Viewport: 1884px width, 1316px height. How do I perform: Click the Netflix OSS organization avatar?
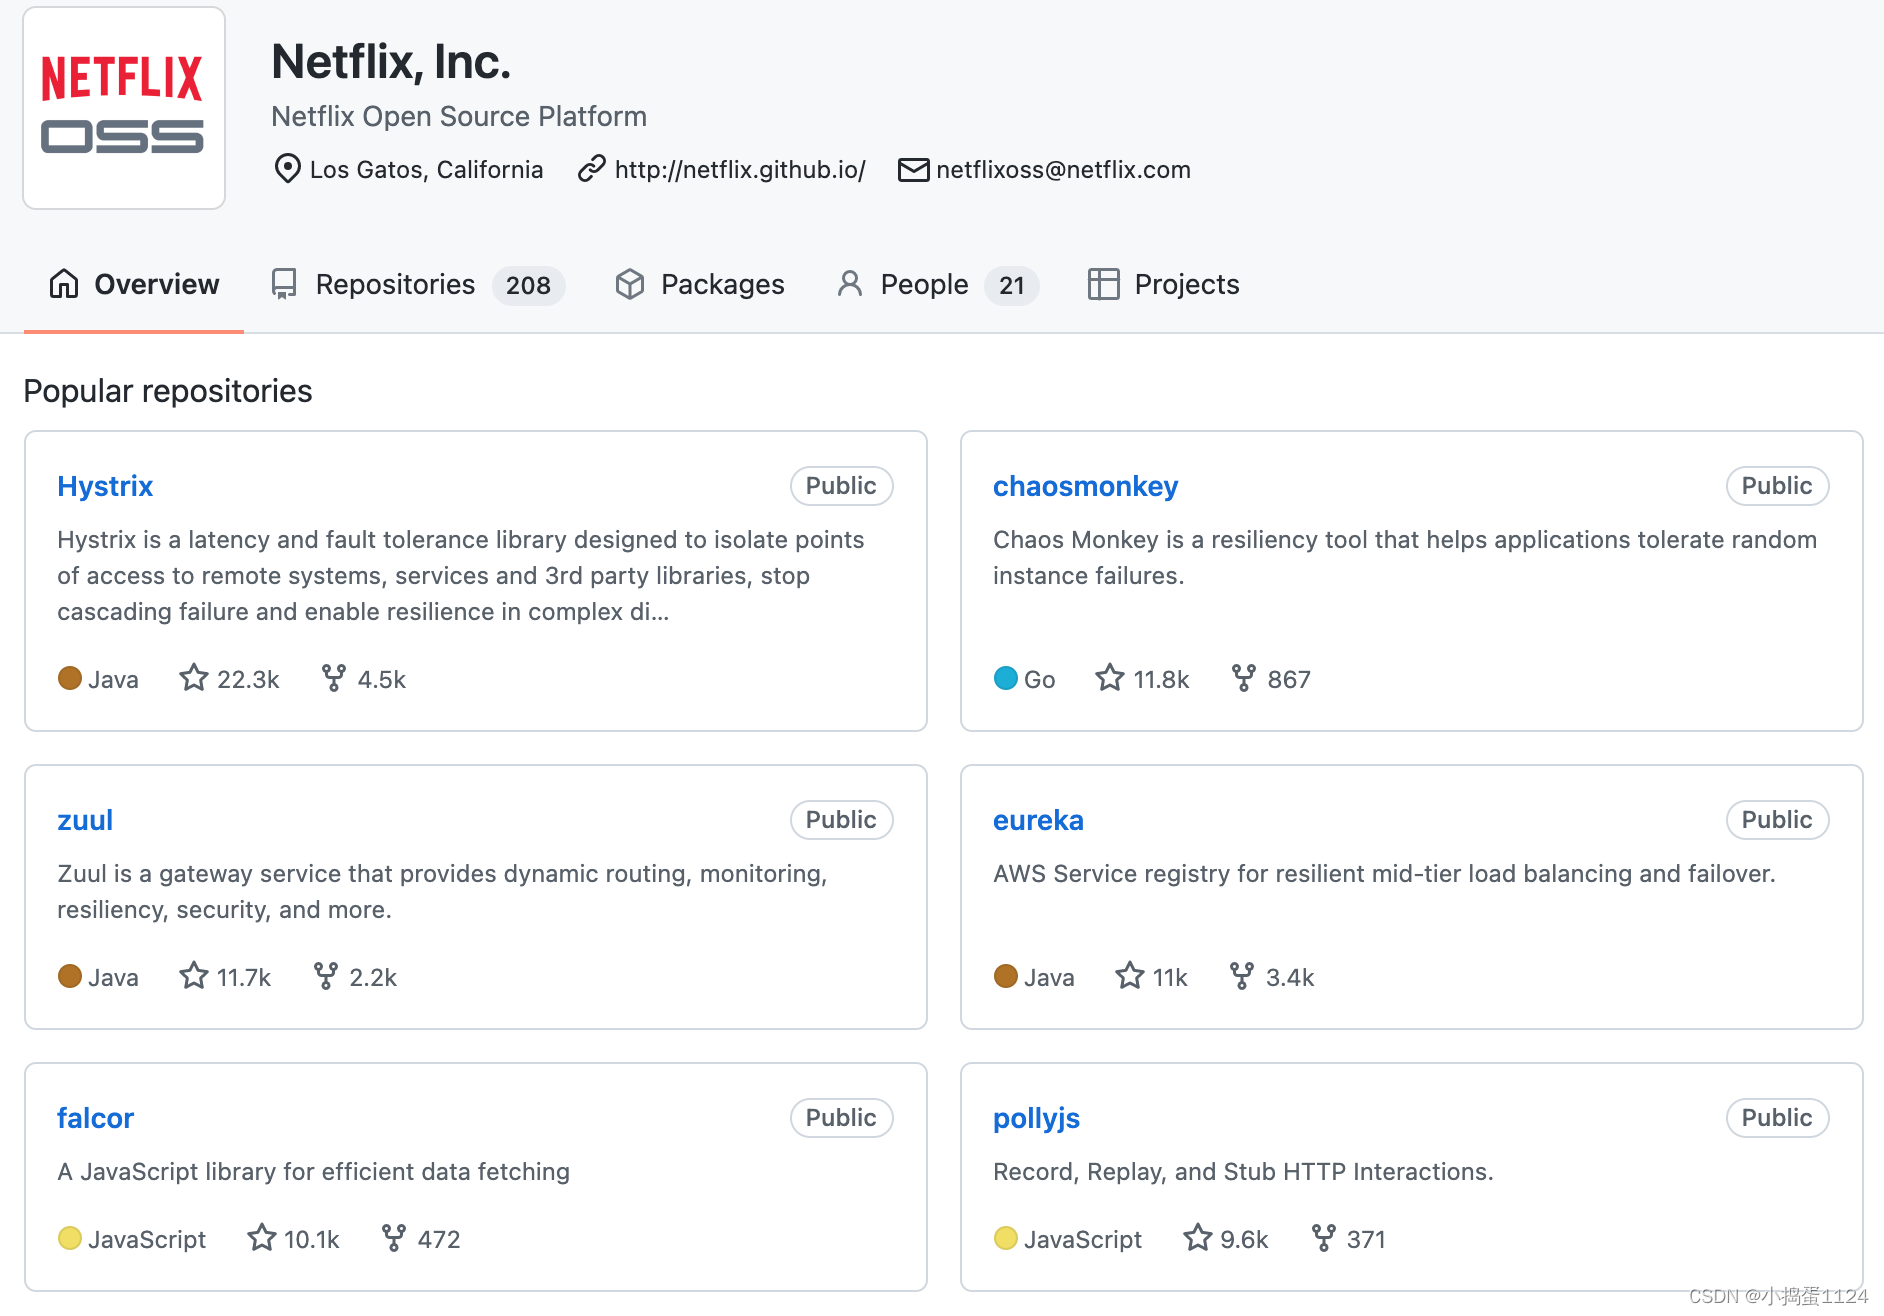[124, 108]
